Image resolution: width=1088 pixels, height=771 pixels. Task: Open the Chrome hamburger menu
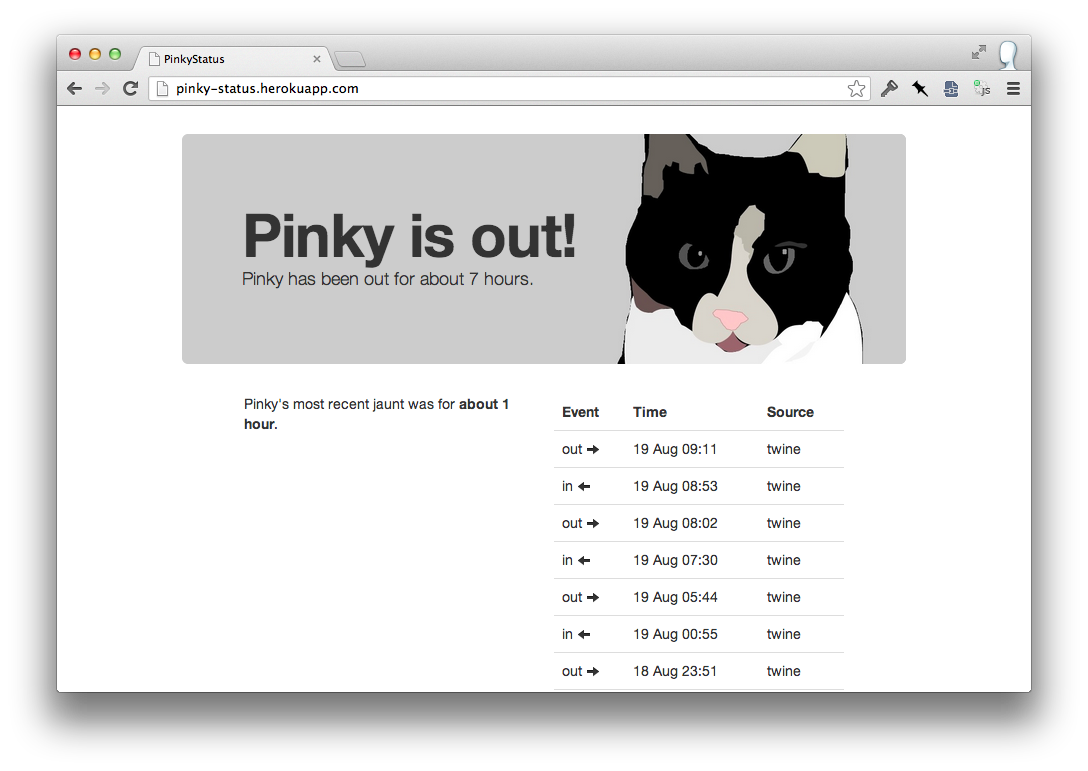coord(1013,89)
